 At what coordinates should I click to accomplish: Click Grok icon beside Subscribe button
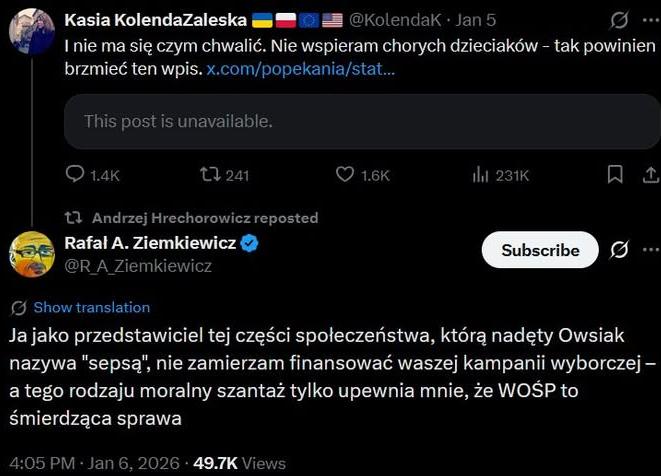(x=619, y=249)
